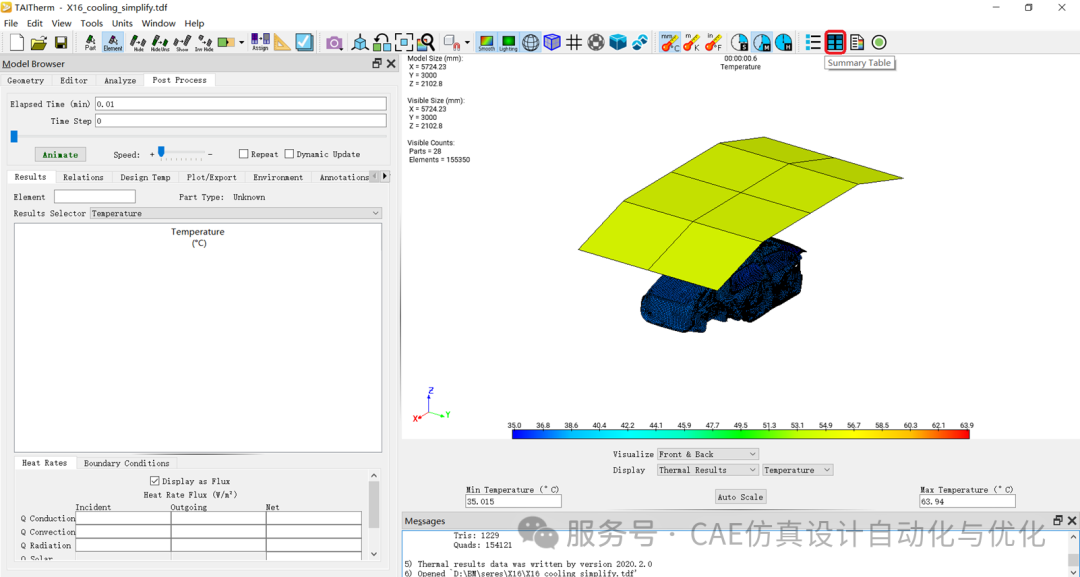Click the green circle toolbar icon
The width and height of the screenshot is (1080, 577).
[x=879, y=43]
